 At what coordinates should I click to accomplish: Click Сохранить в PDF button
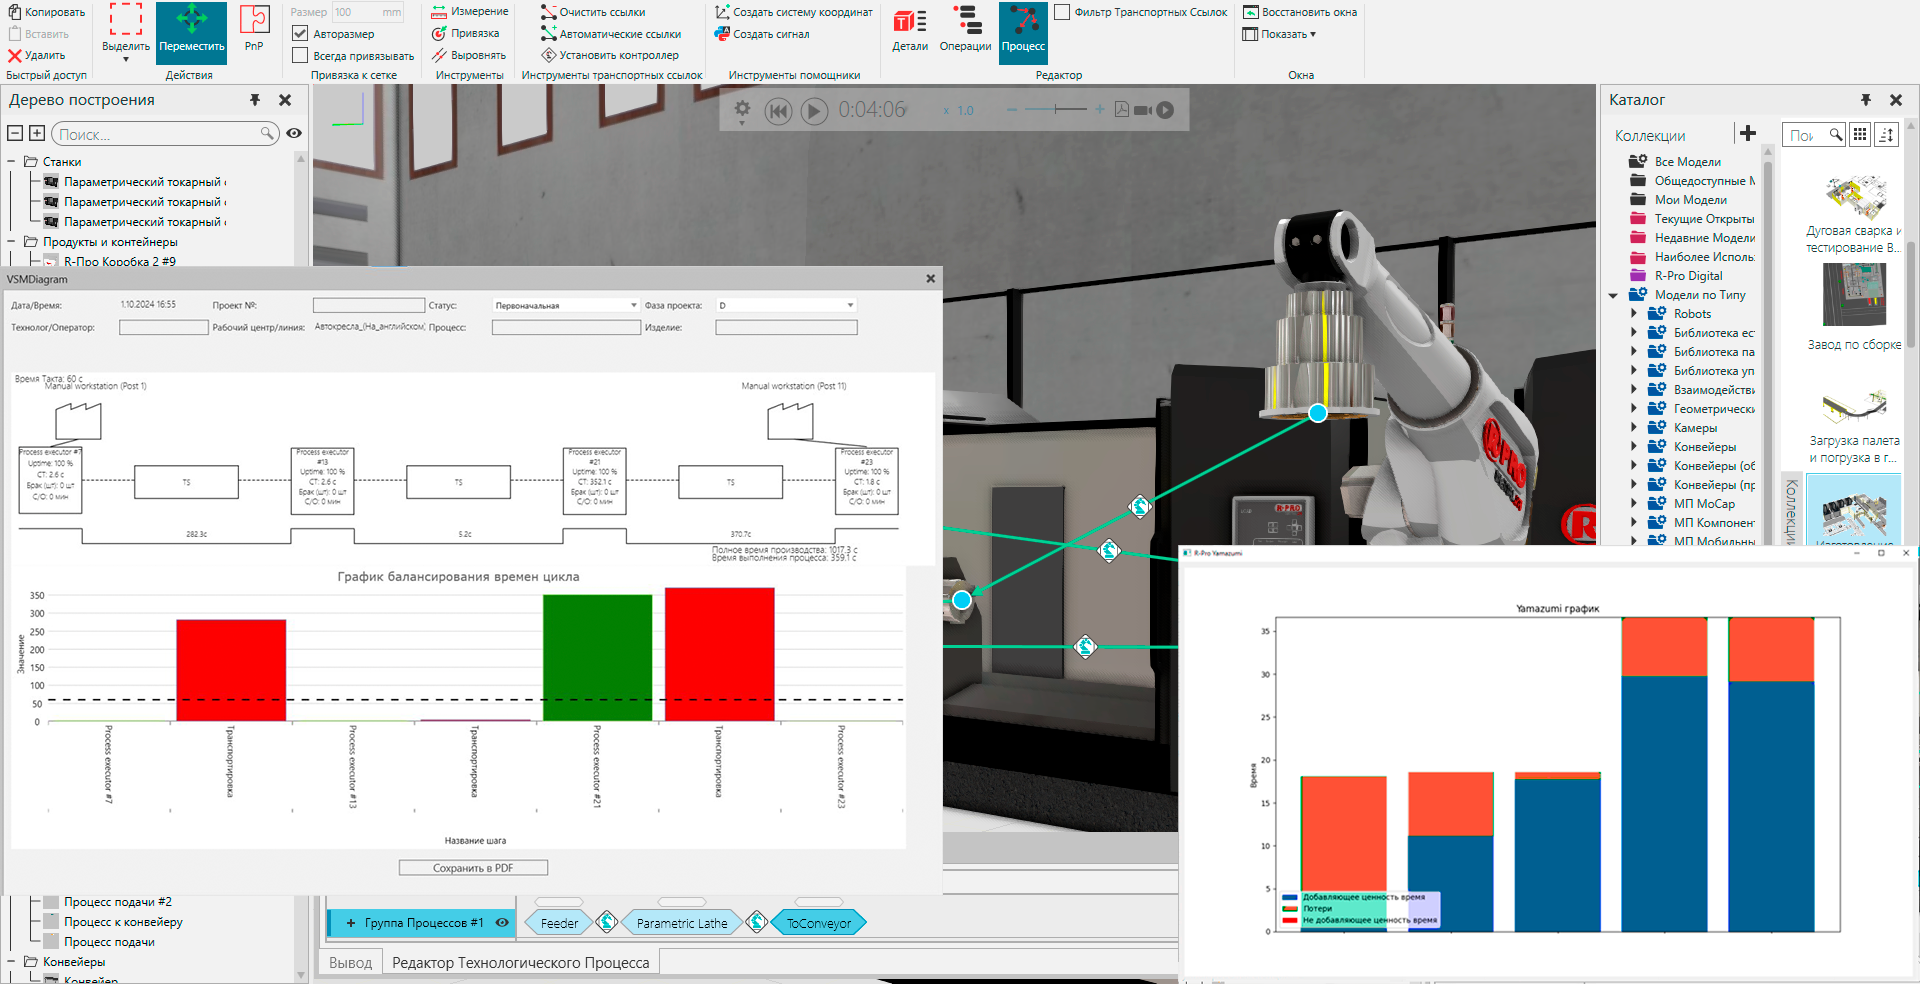click(x=472, y=867)
